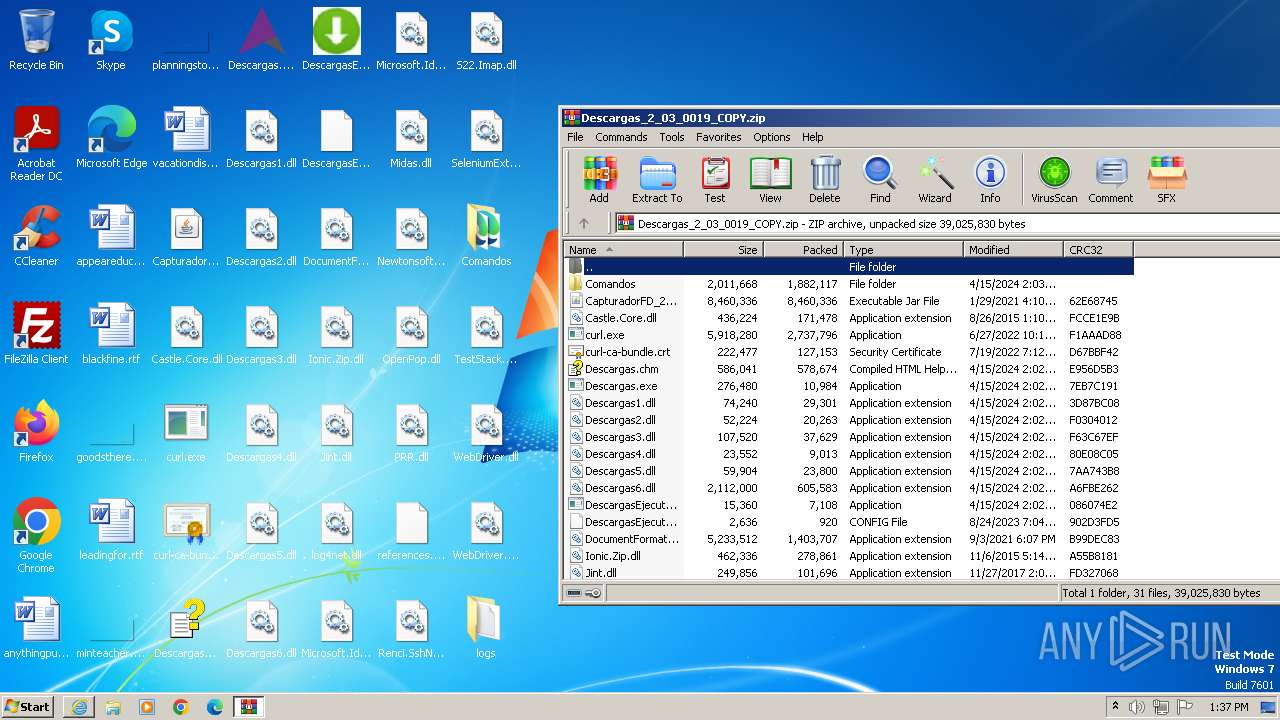Viewport: 1280px width, 720px height.
Task: Select Descargas6.dll in archive list
Action: pyautogui.click(x=850, y=488)
